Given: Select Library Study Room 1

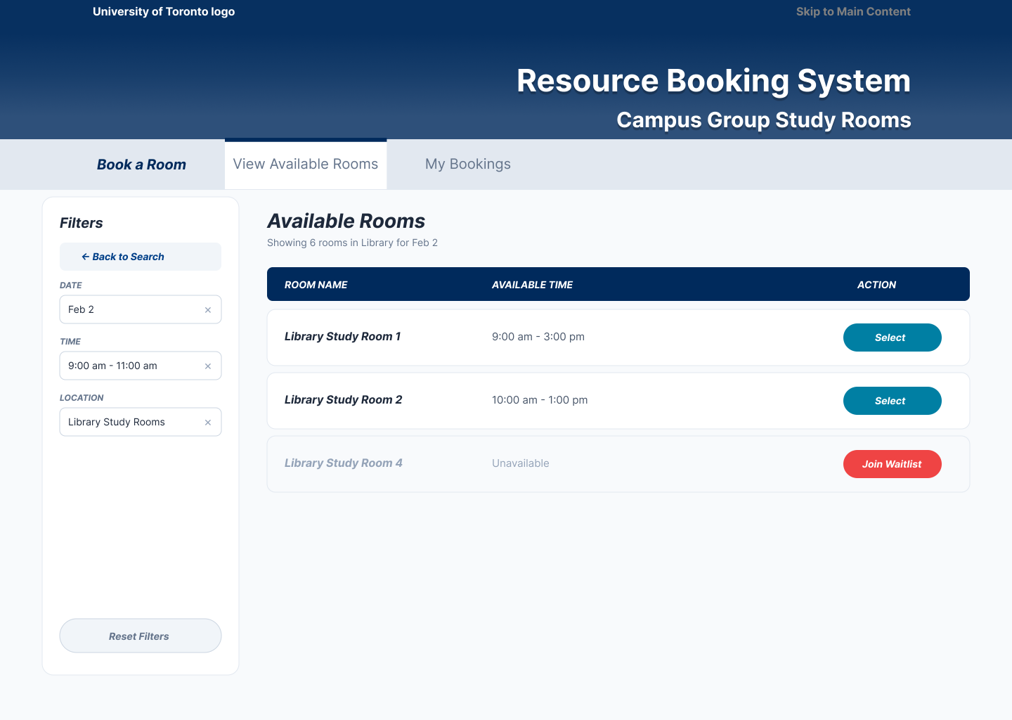Looking at the screenshot, I should [892, 337].
